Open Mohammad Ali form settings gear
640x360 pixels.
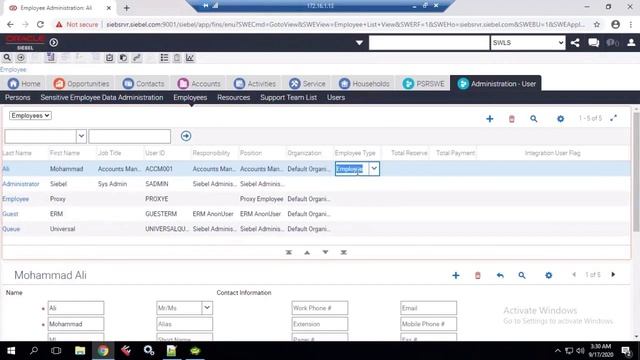(549, 276)
